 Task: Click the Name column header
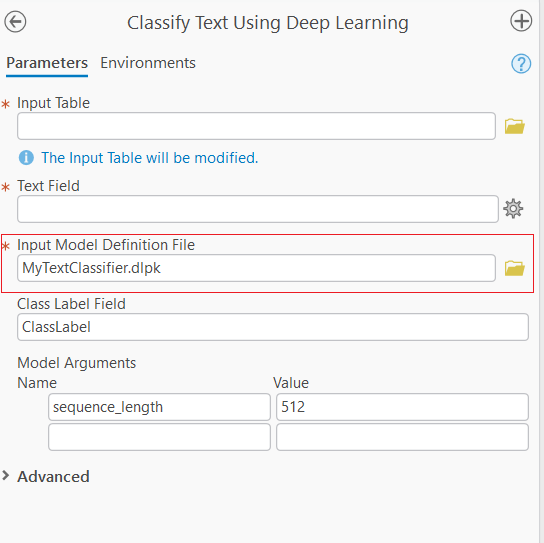37,383
